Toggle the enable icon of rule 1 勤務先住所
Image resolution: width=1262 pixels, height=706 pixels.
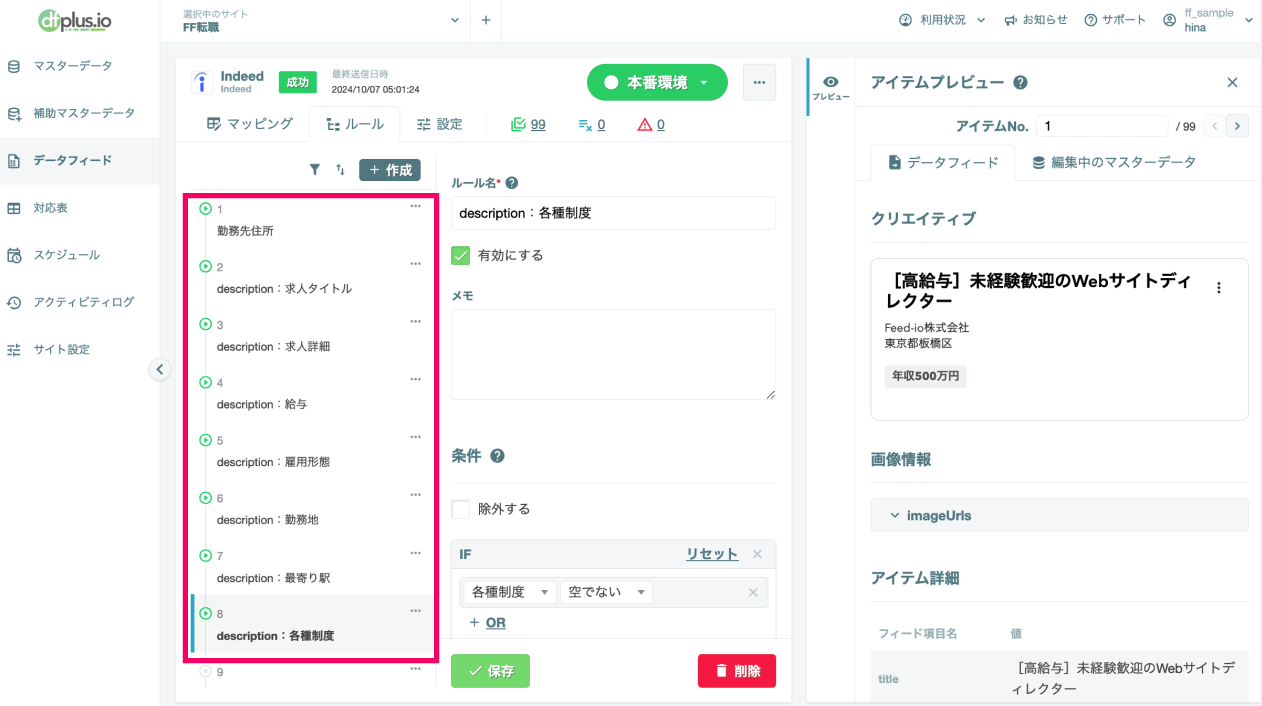206,209
